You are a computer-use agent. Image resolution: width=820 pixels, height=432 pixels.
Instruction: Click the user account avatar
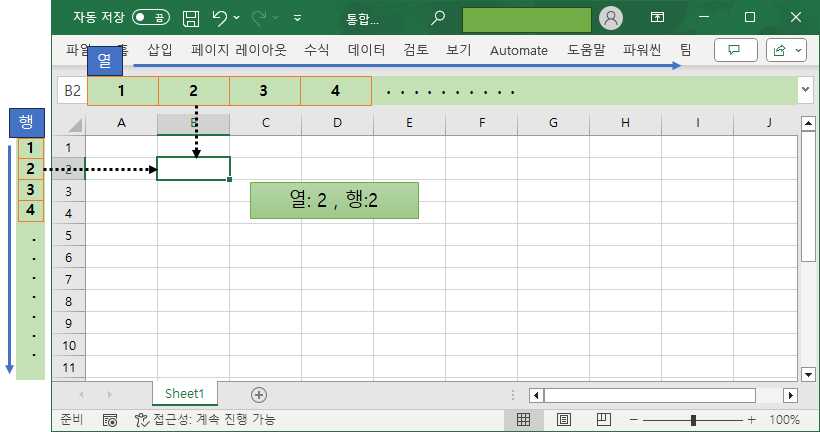(610, 18)
